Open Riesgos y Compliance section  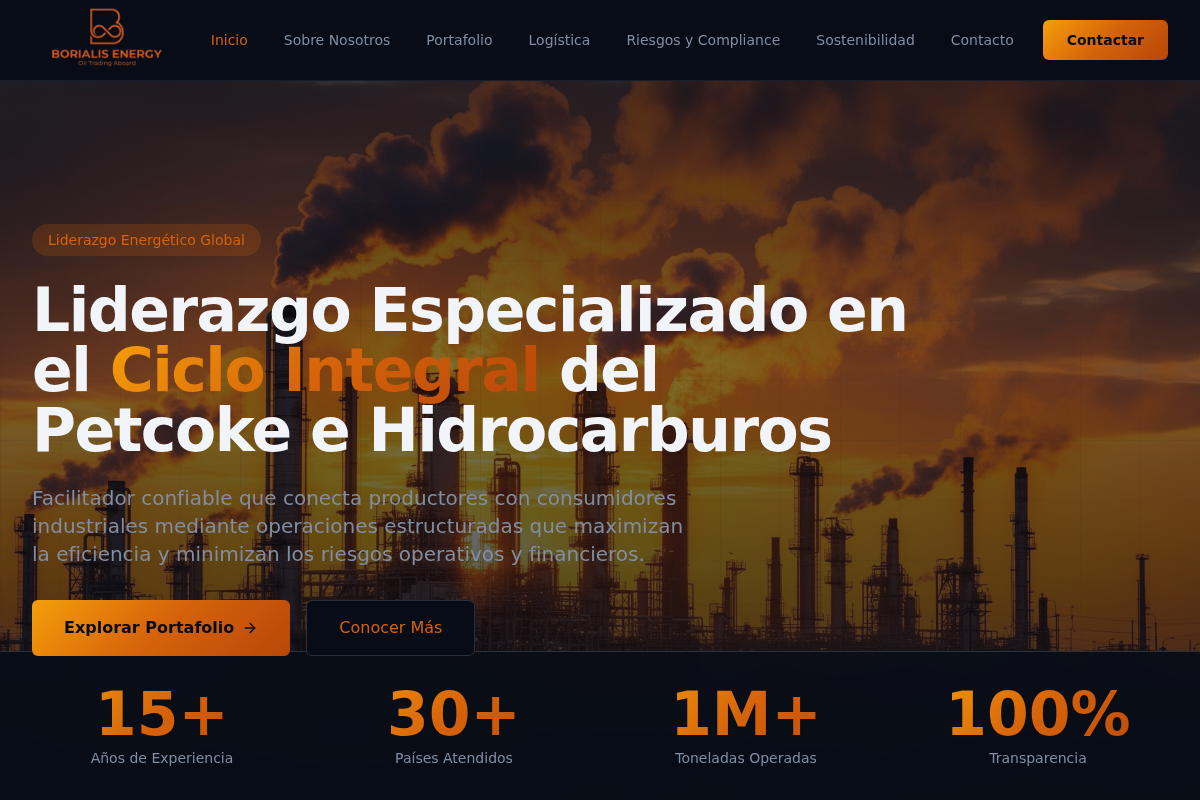[703, 40]
